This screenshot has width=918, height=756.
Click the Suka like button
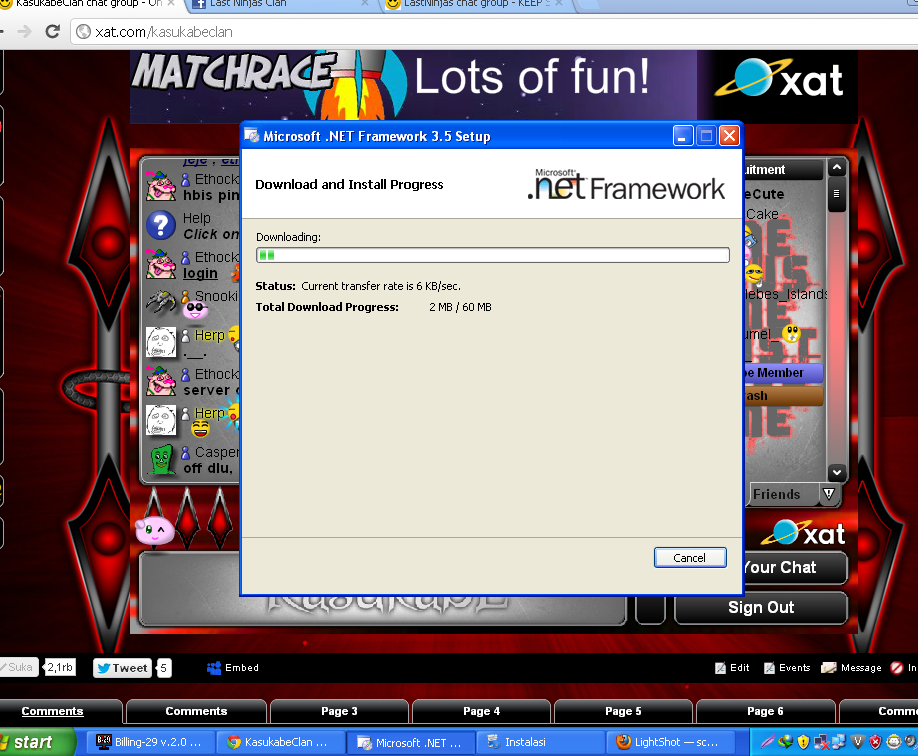[x=19, y=667]
